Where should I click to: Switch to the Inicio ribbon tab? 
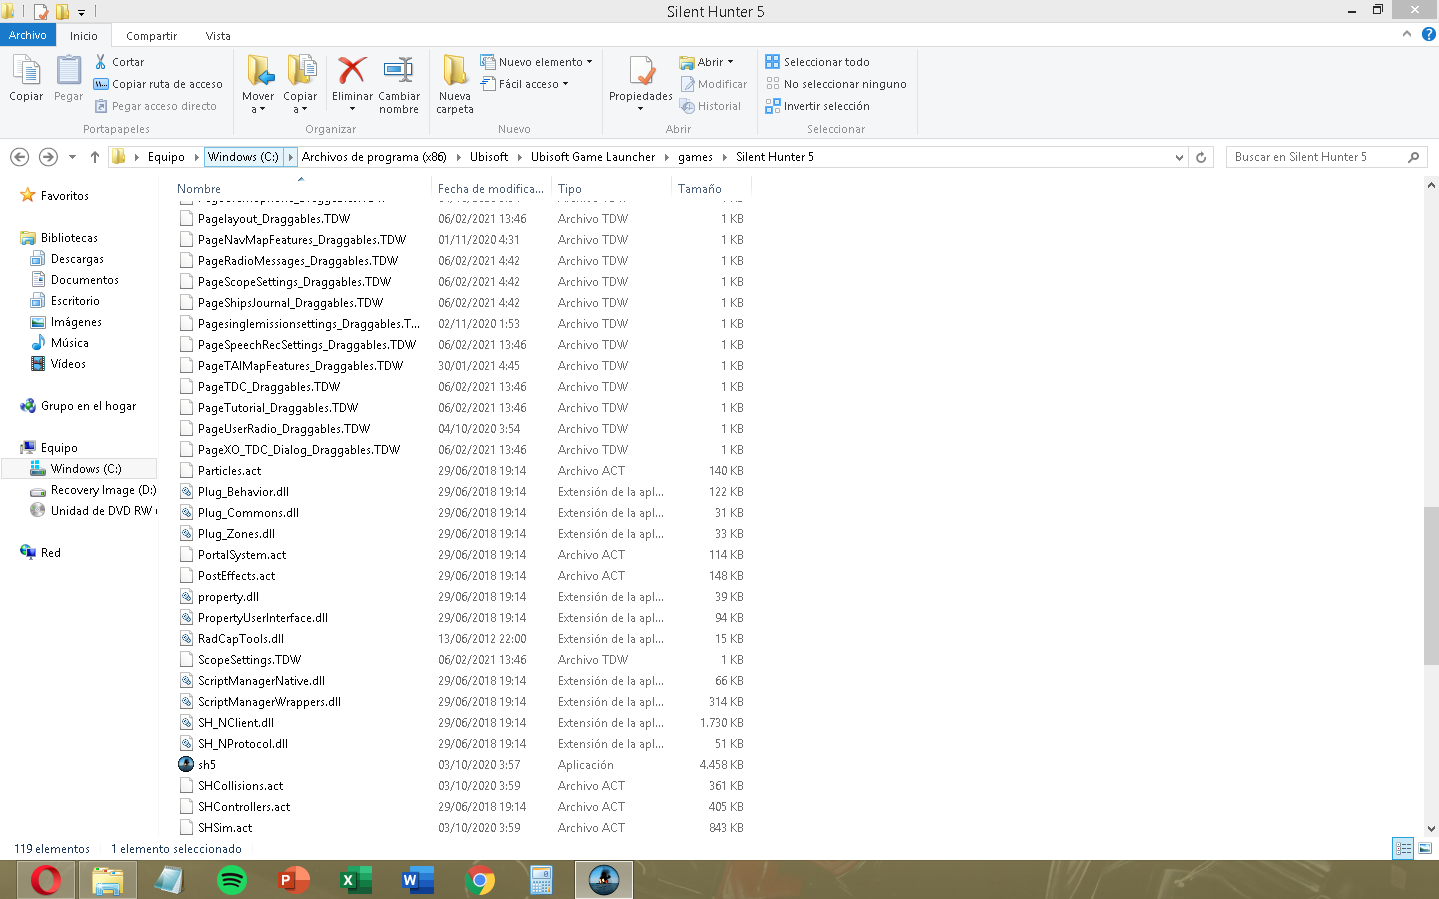point(84,36)
